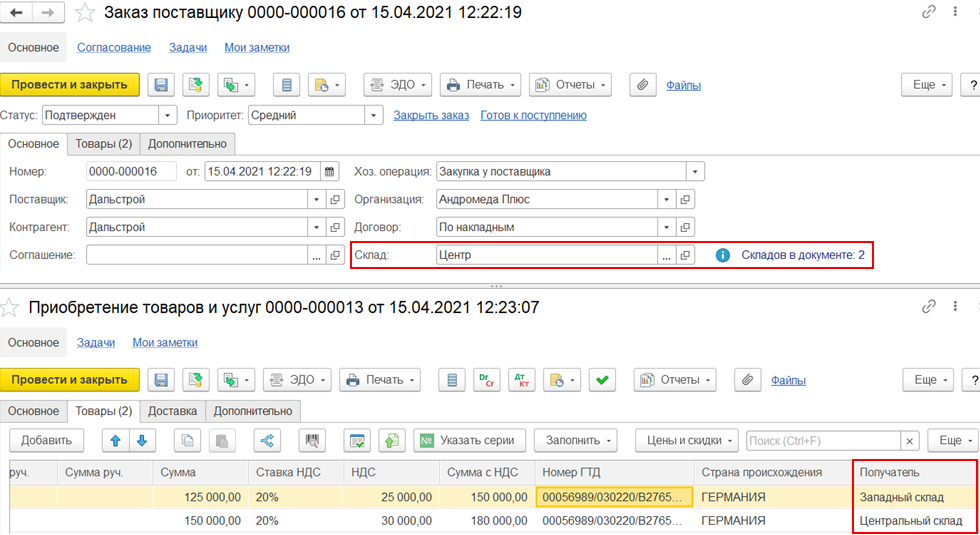The width and height of the screenshot is (980, 535).
Task: Click the blue info icon near Складов в документе
Action: [x=722, y=255]
